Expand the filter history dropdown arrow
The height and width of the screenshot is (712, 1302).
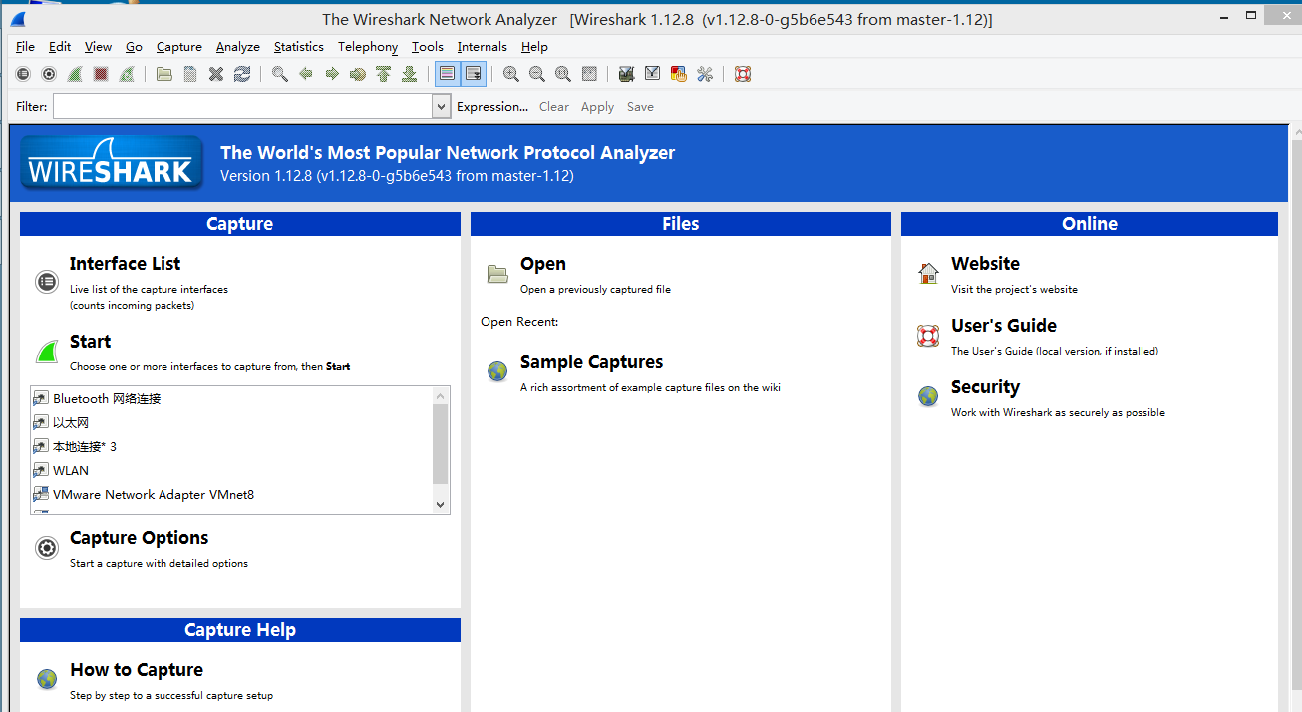[x=442, y=106]
